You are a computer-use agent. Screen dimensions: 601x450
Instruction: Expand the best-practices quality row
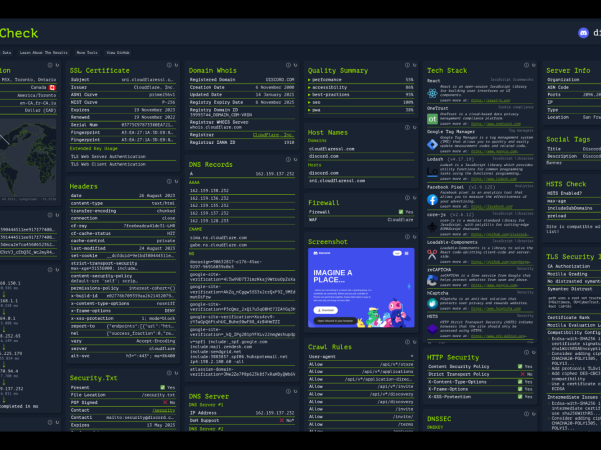click(361, 95)
